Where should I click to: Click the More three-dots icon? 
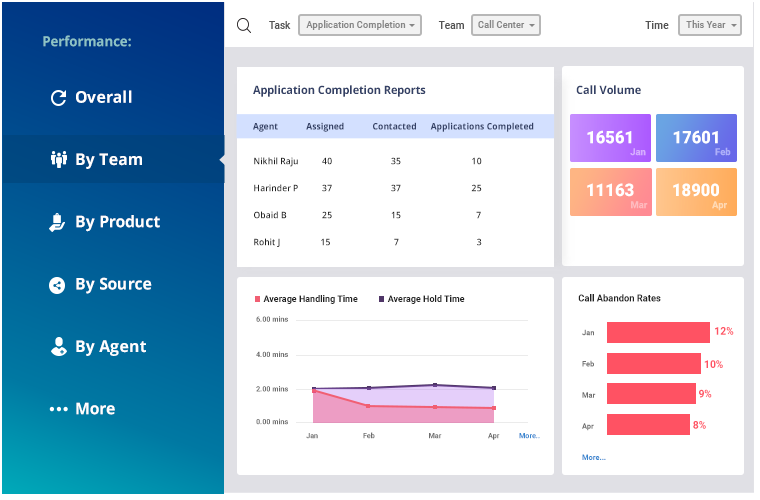click(59, 409)
